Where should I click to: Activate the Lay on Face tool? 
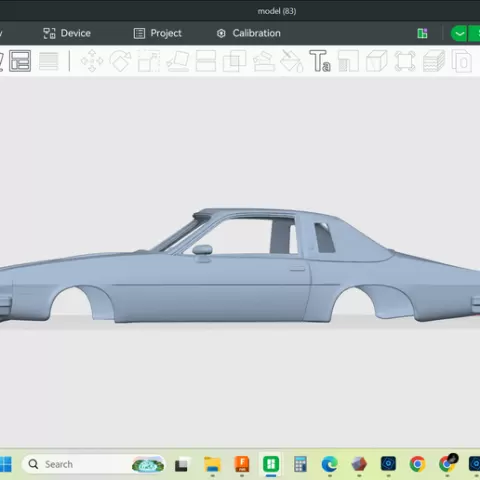pos(178,61)
